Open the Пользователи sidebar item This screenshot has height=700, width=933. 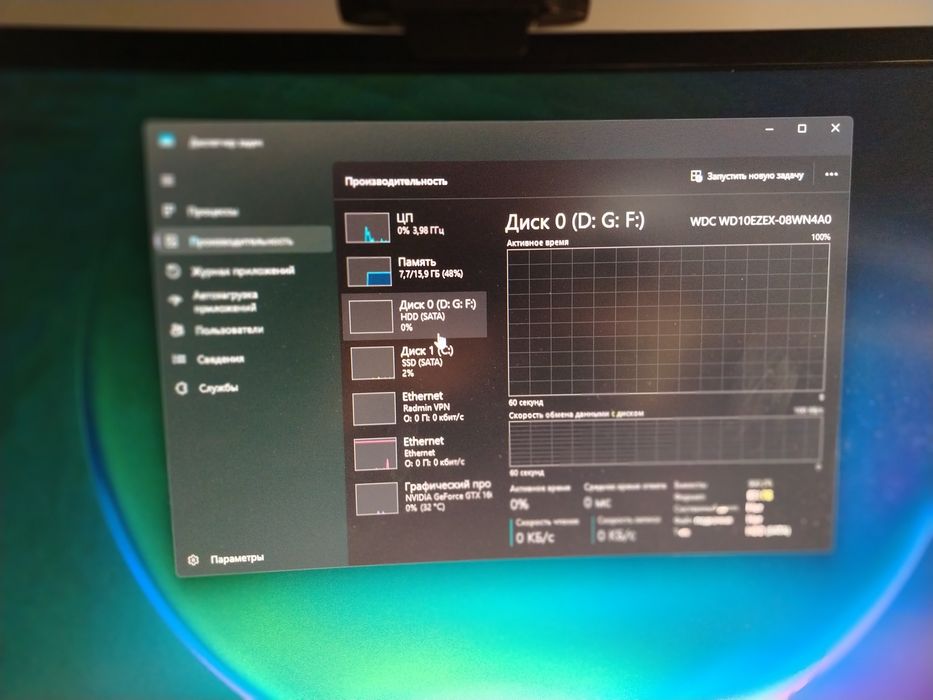pyautogui.click(x=217, y=330)
